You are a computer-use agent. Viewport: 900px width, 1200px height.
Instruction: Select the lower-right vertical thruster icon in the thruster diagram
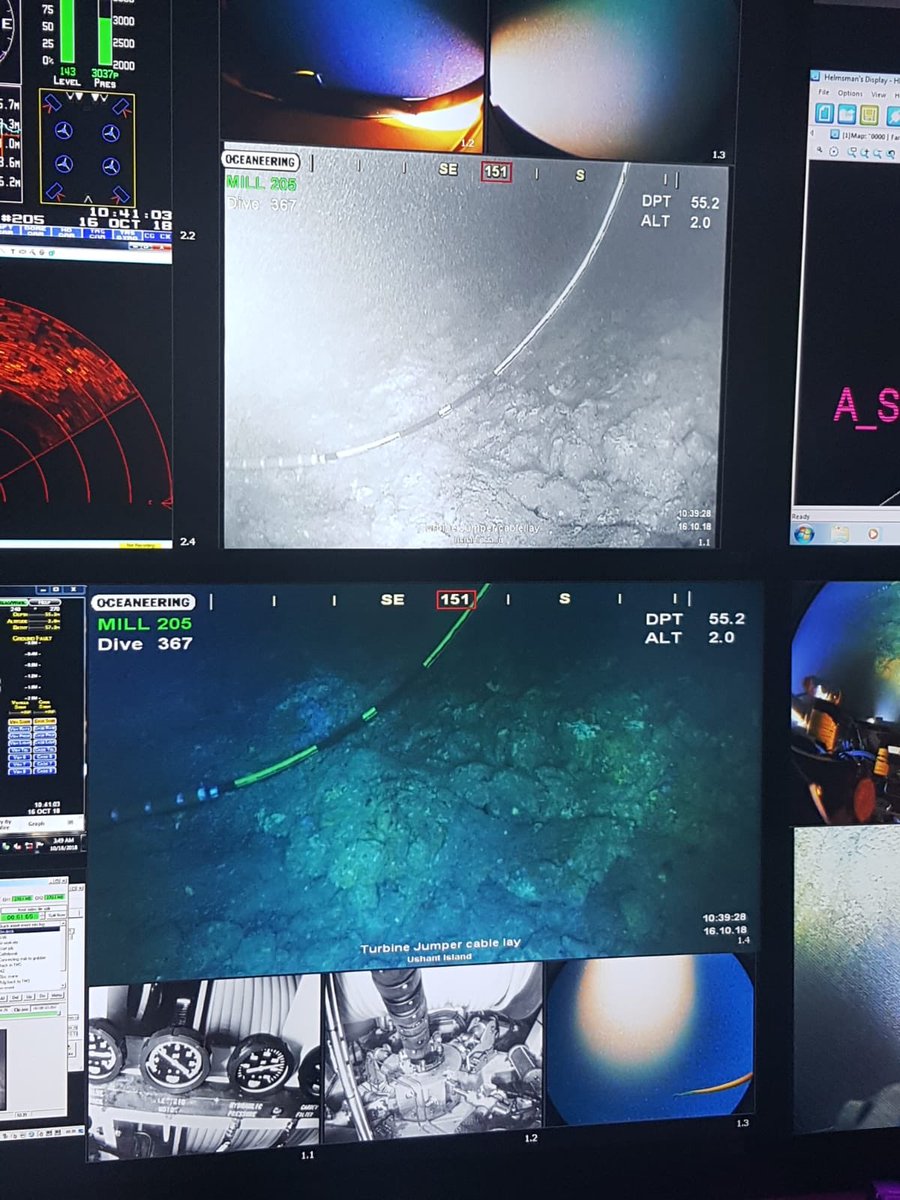(x=110, y=165)
